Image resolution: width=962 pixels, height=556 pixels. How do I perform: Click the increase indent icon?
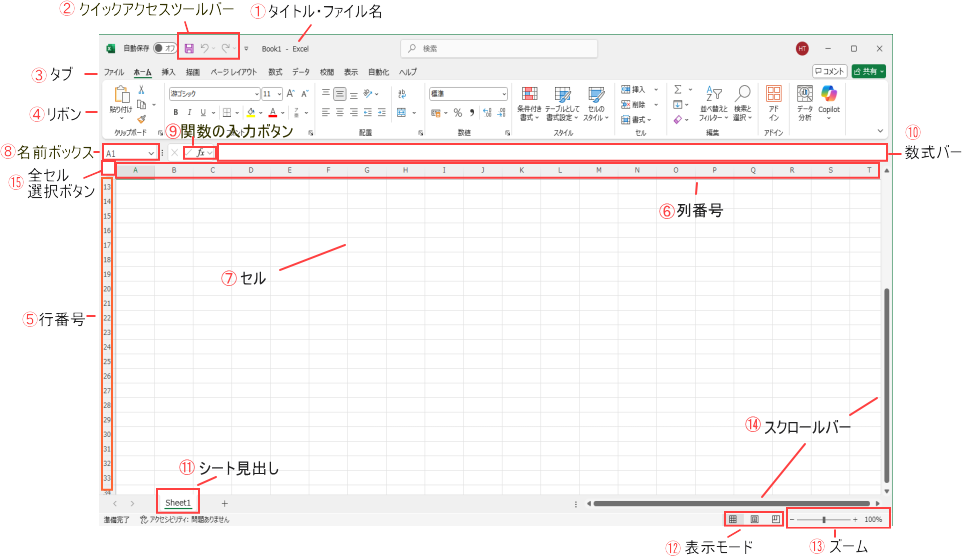click(382, 112)
